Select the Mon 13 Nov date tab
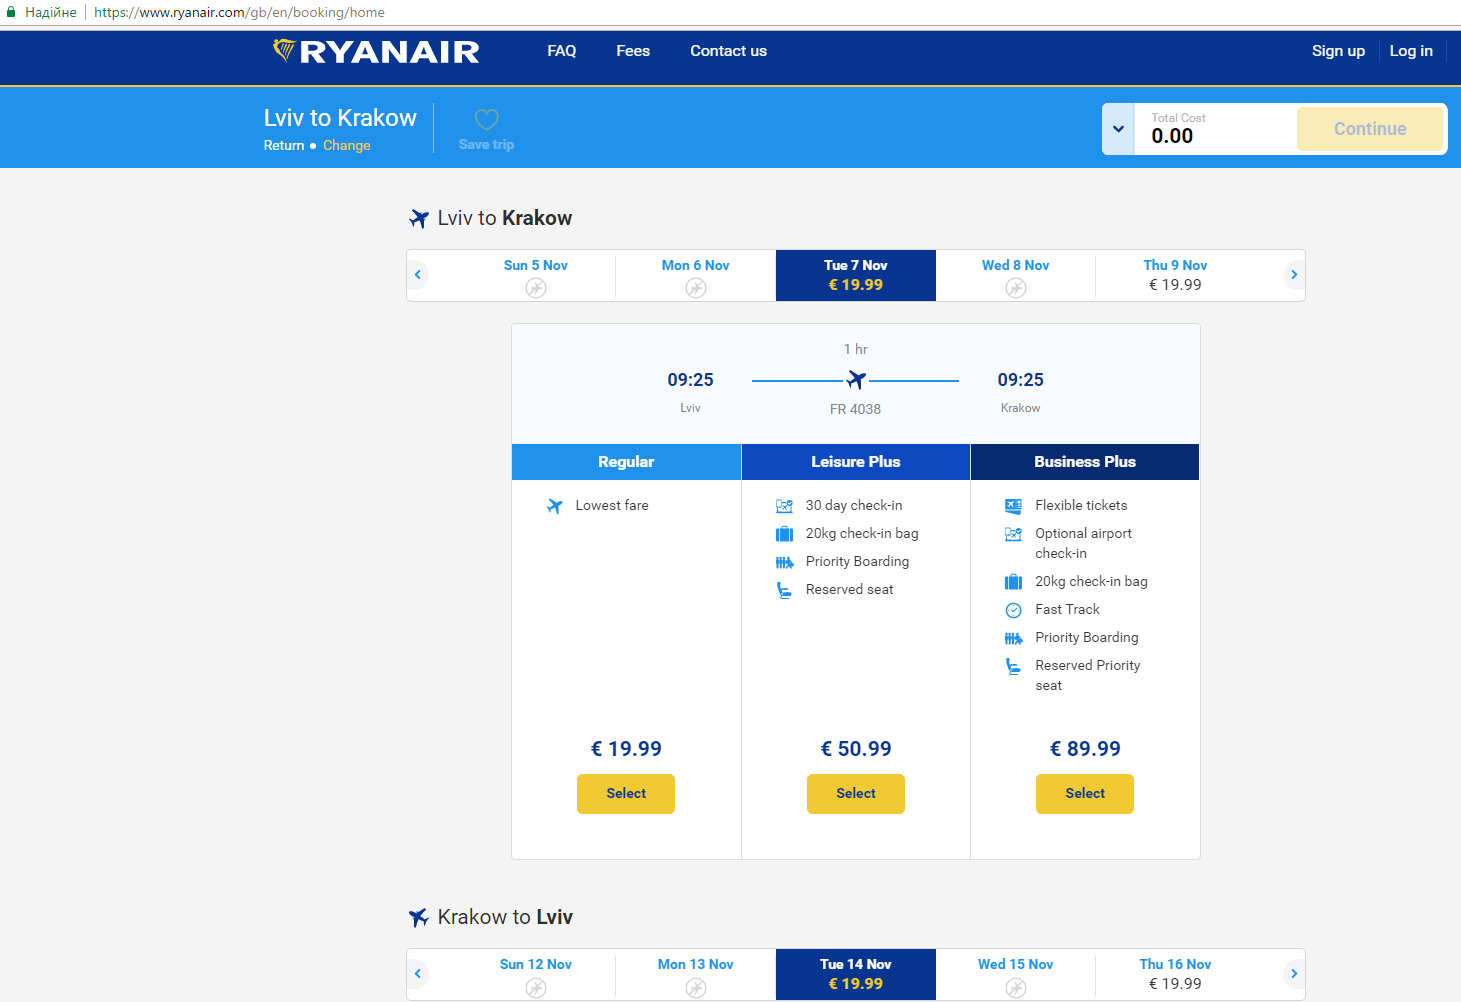Viewport: 1461px width, 1002px height. click(696, 974)
